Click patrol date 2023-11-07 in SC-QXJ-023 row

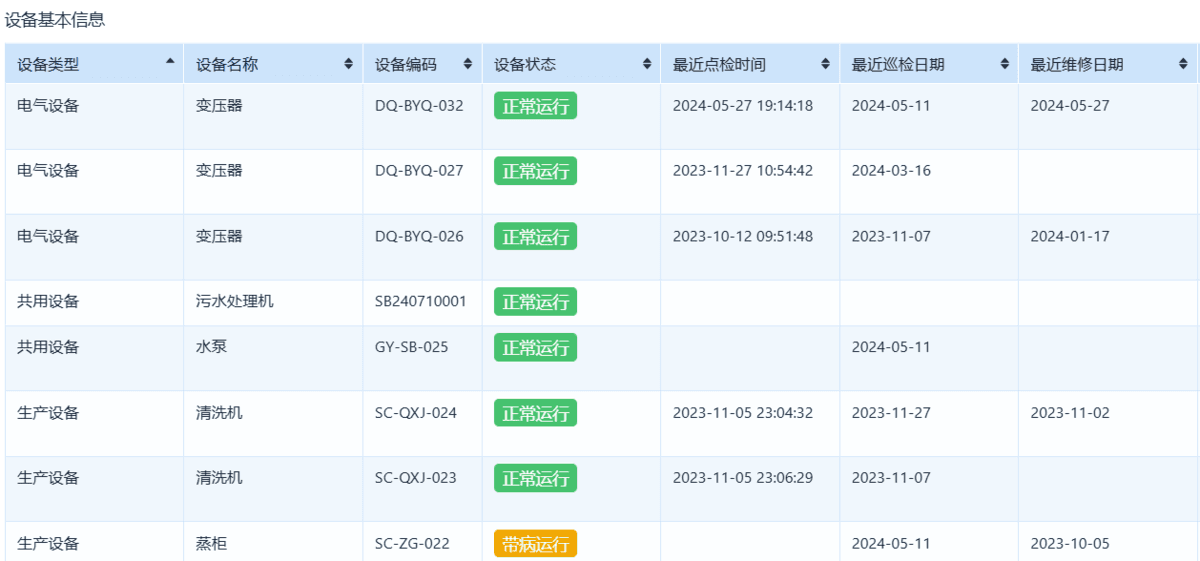pos(891,477)
